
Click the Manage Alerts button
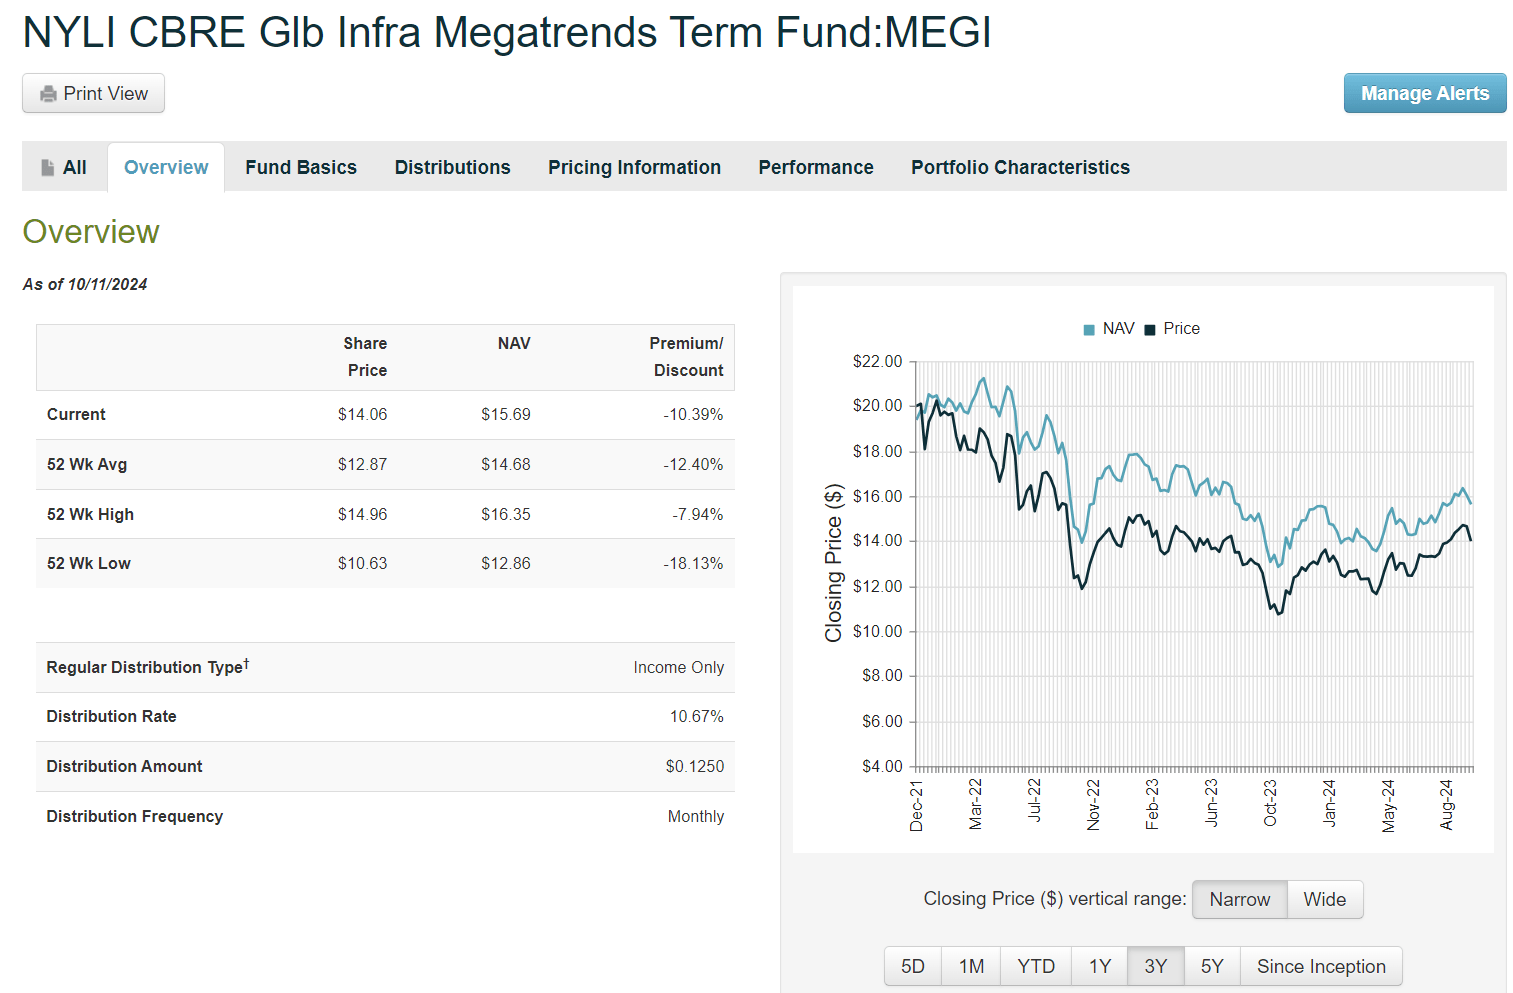(1424, 93)
